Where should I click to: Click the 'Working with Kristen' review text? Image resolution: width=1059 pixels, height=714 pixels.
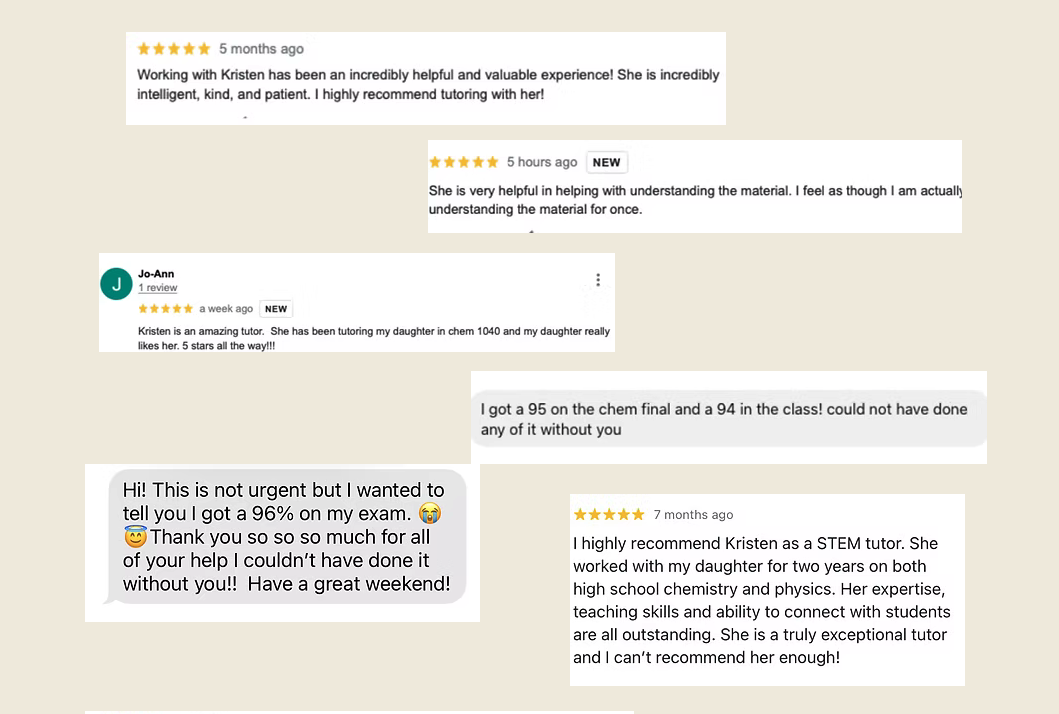coord(428,84)
